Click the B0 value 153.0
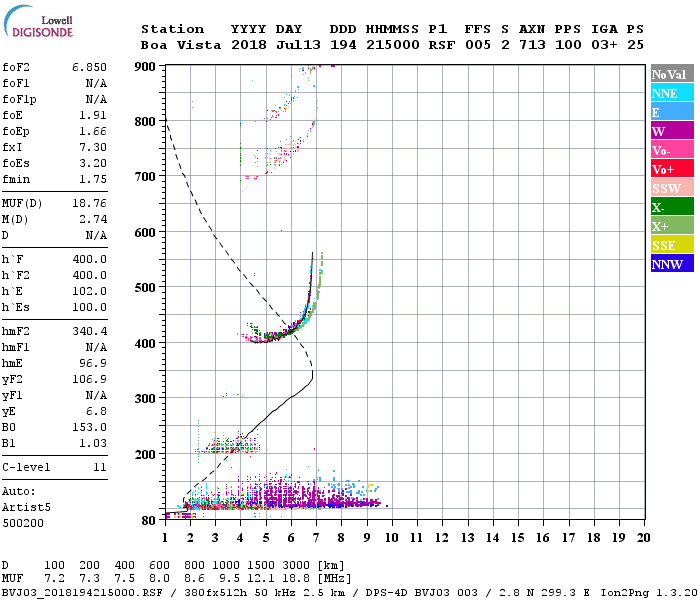This screenshot has height=600, width=700. click(x=89, y=428)
